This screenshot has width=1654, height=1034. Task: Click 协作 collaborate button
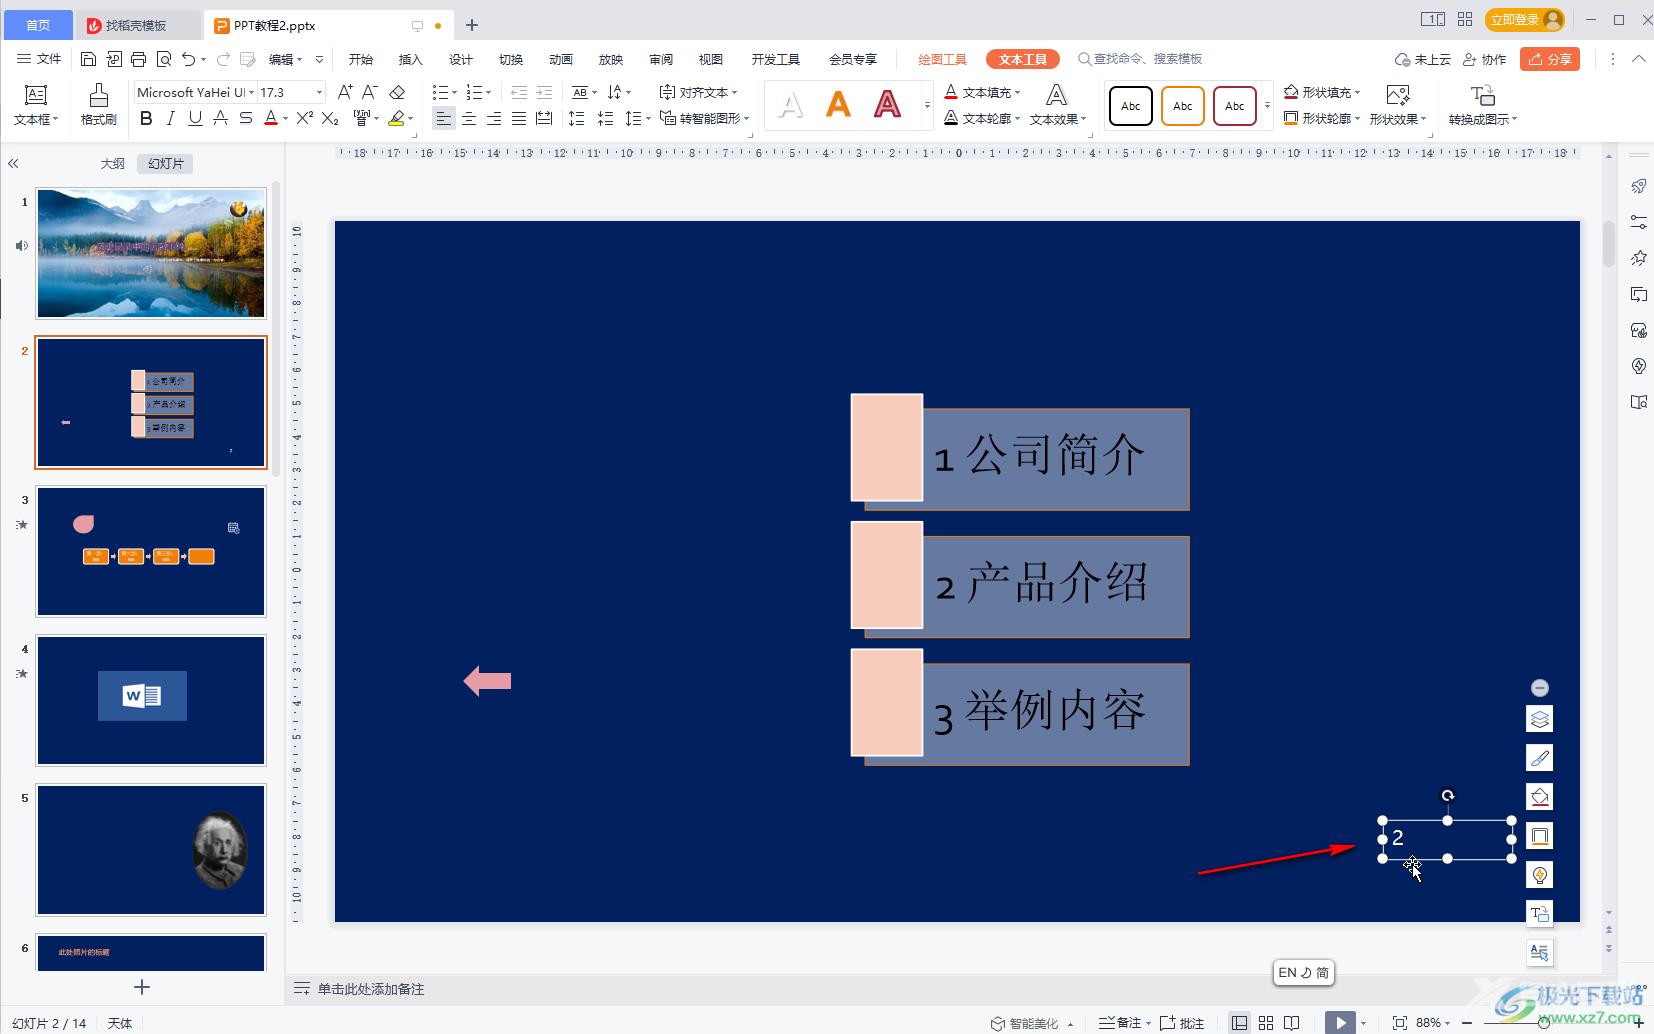point(1484,59)
